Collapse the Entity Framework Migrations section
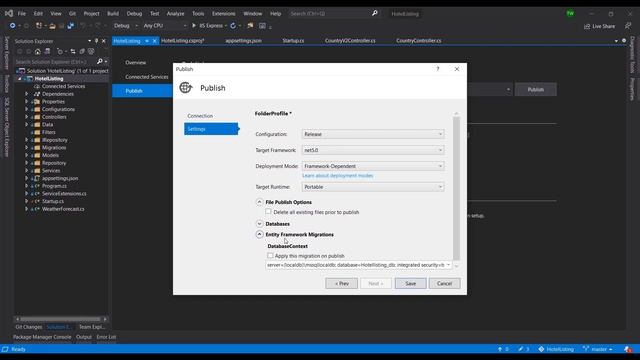Screen dimensions: 640x360 tap(259, 234)
